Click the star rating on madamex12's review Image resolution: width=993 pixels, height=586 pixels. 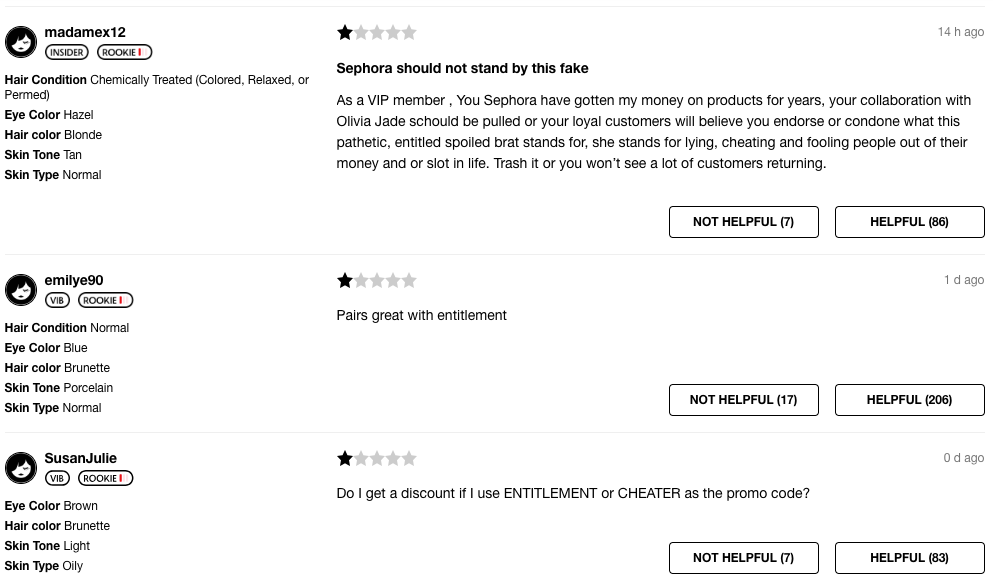pyautogui.click(x=376, y=32)
